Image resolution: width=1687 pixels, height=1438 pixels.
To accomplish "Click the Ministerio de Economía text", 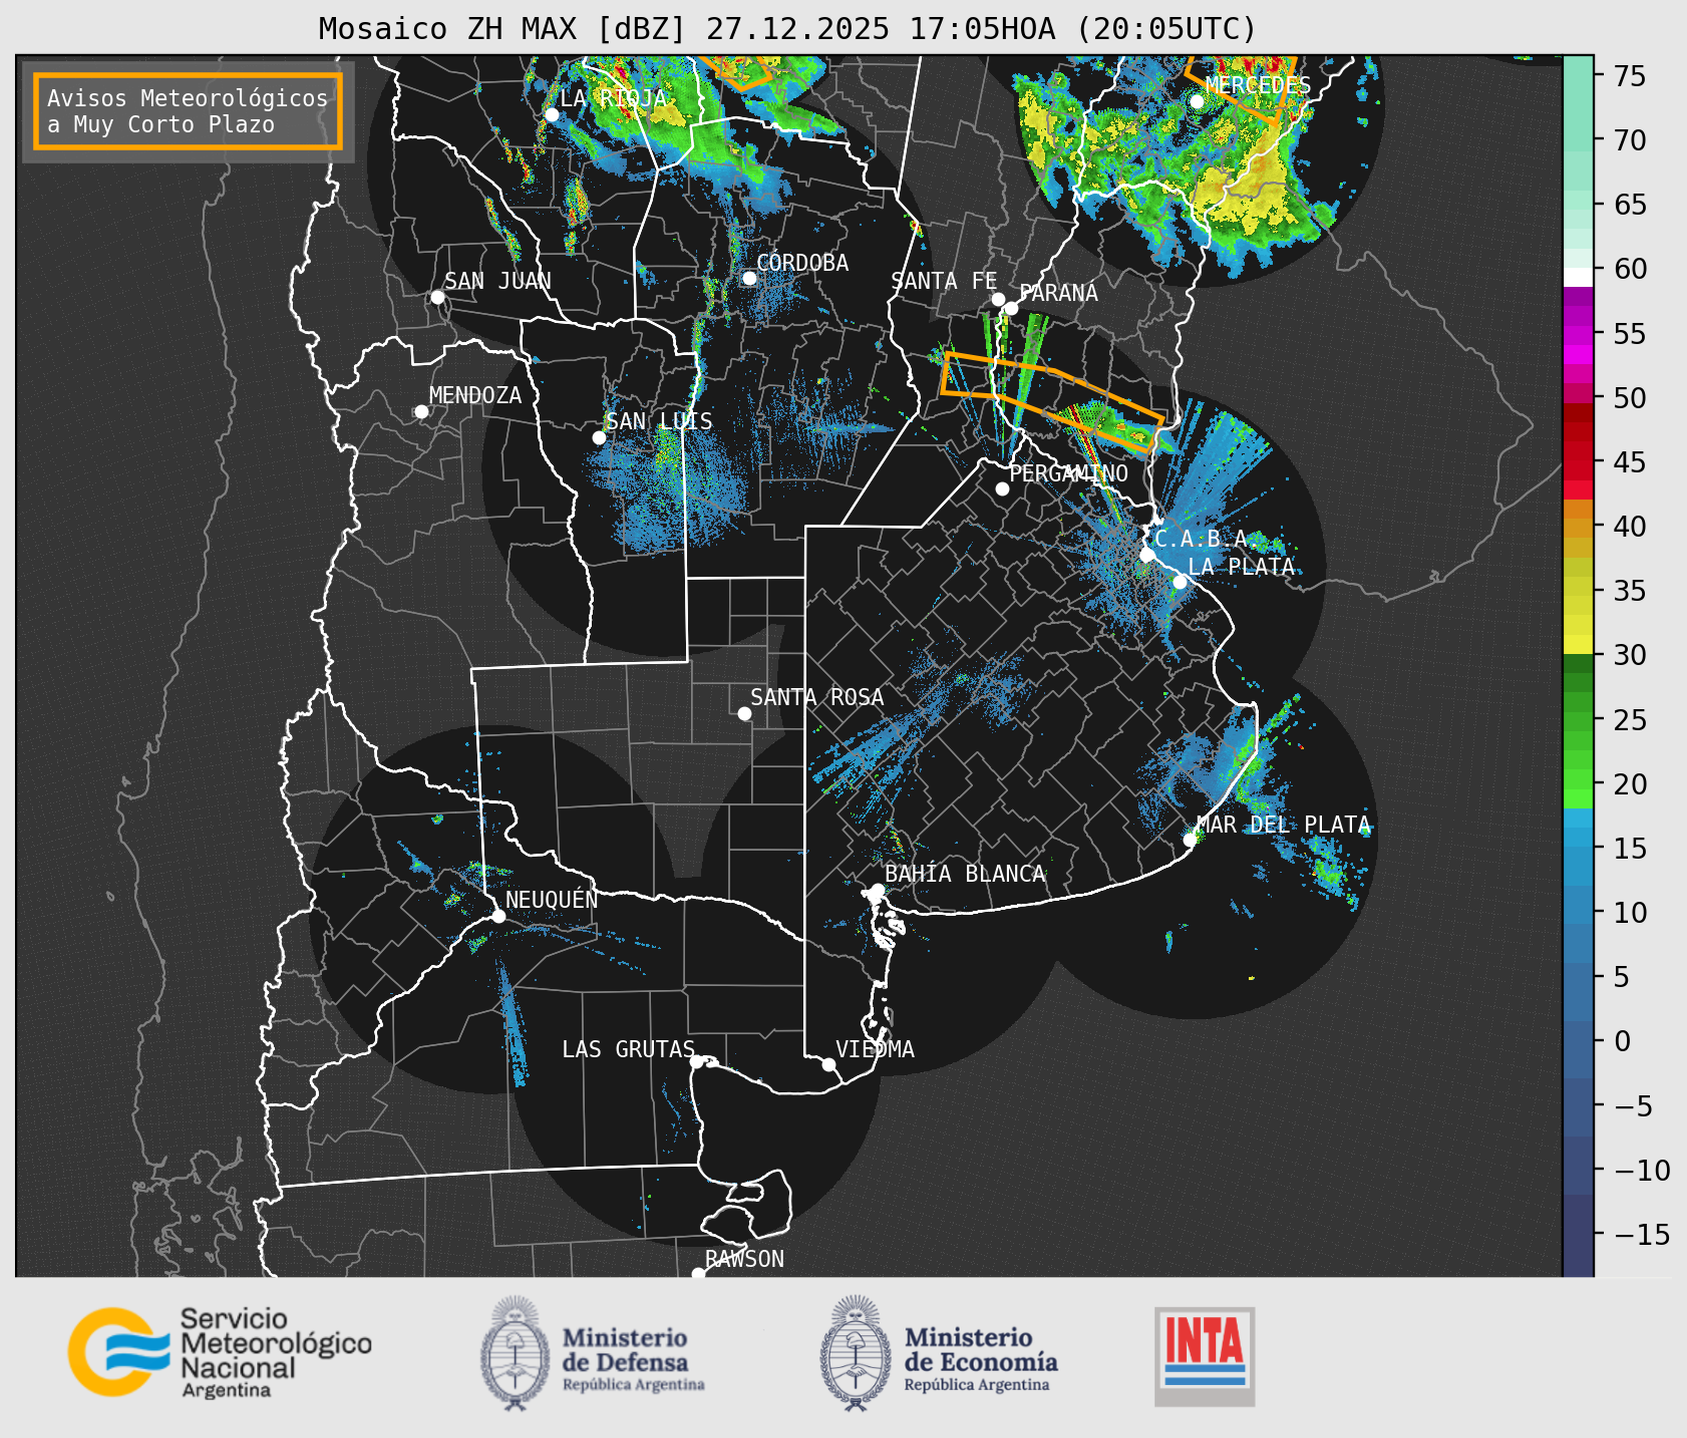I will (981, 1358).
